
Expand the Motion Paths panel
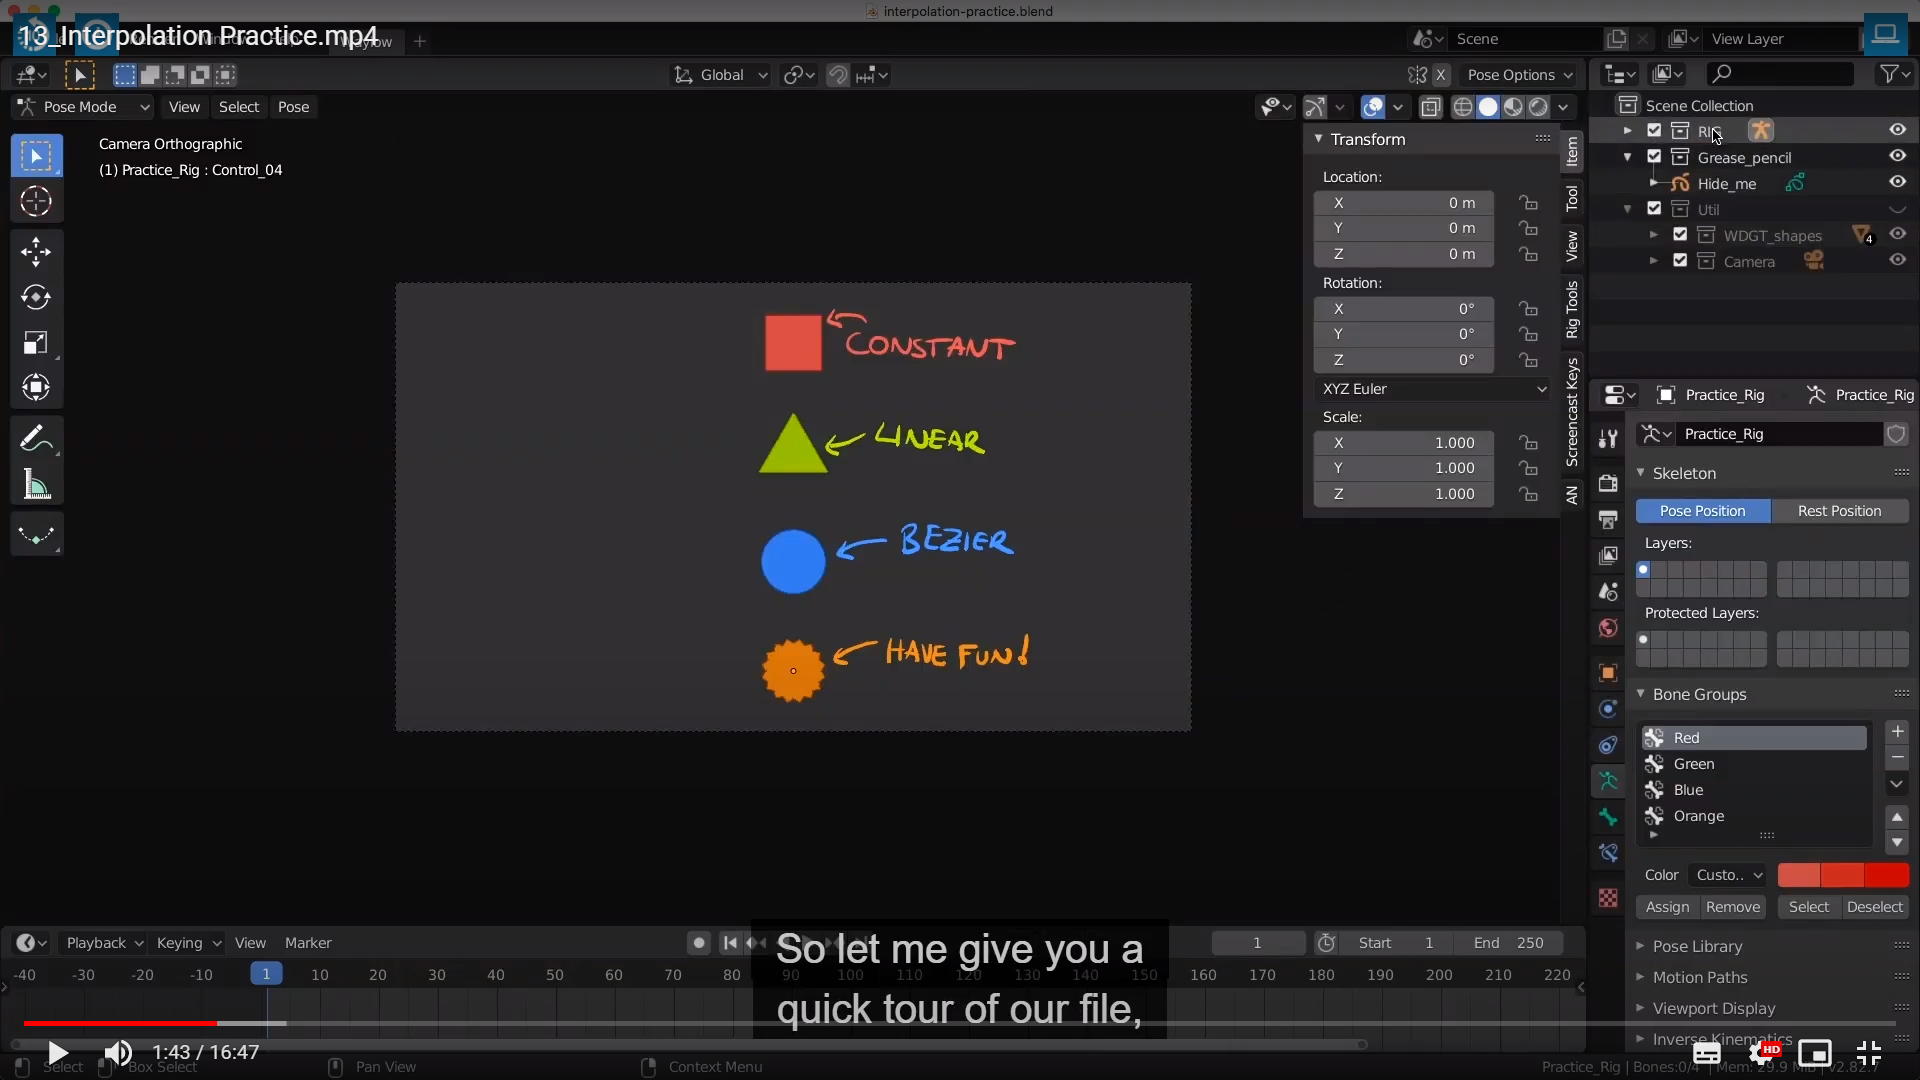coord(1699,977)
